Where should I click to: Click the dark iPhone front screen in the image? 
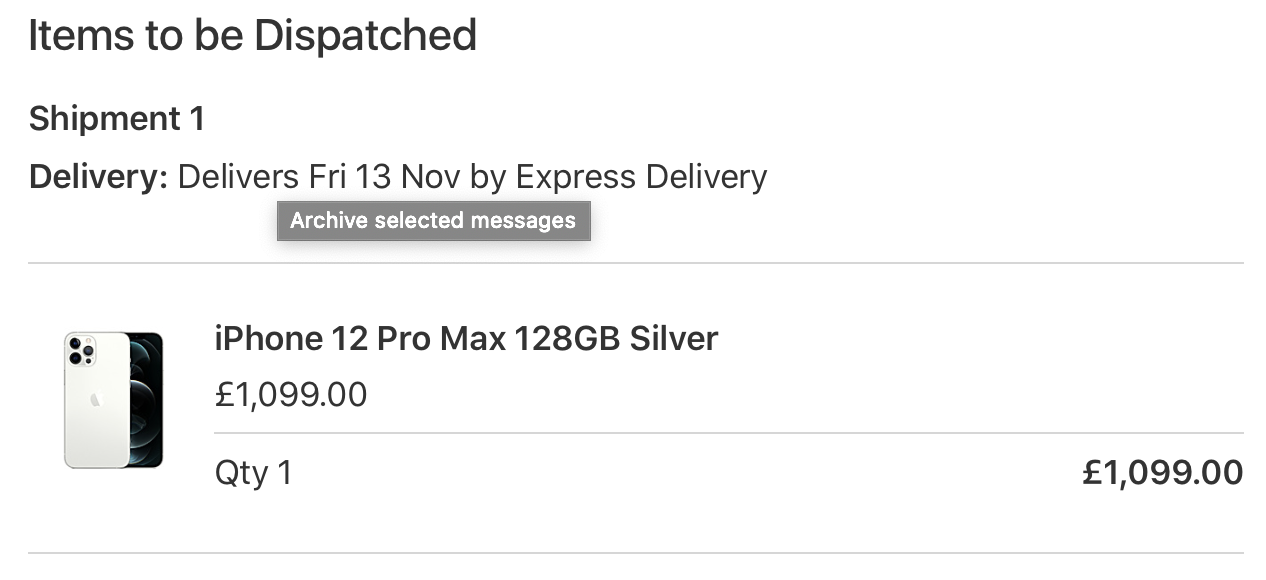146,400
